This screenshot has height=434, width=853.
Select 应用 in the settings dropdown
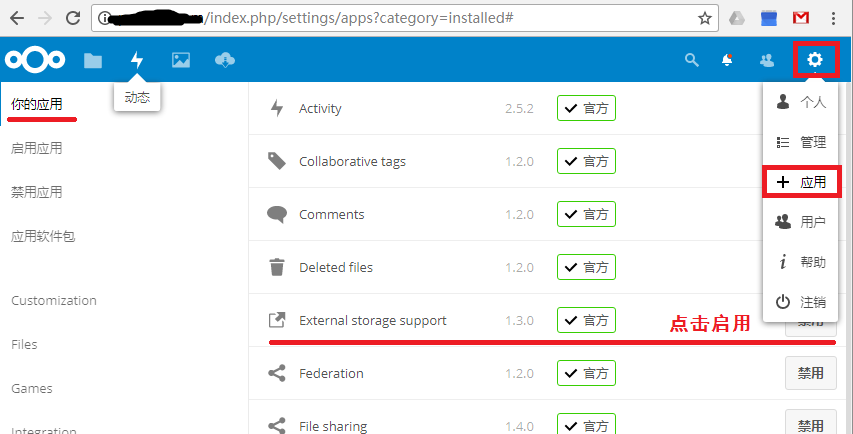tap(802, 182)
